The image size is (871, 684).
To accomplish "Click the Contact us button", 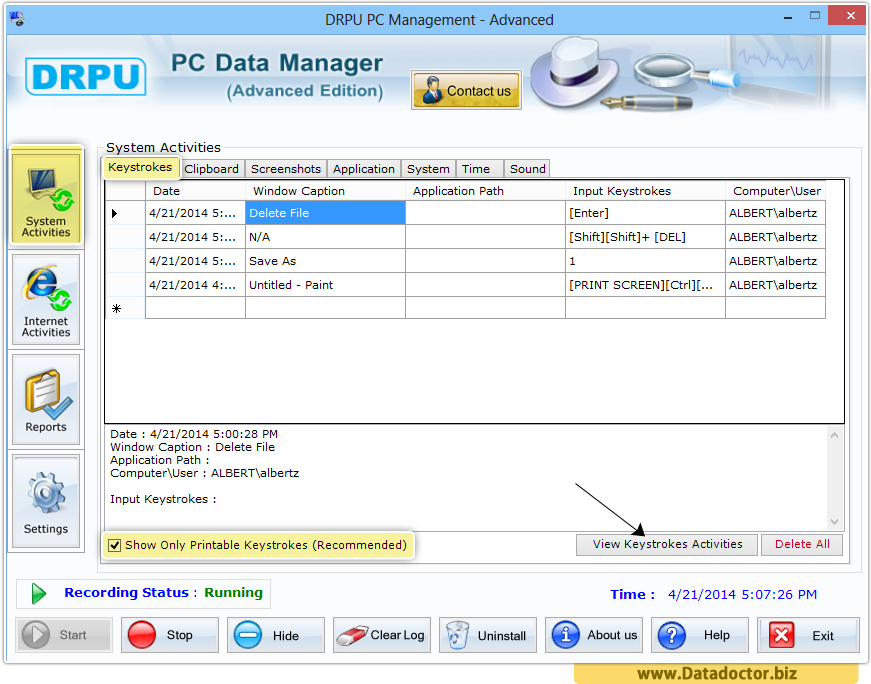I will [x=466, y=90].
